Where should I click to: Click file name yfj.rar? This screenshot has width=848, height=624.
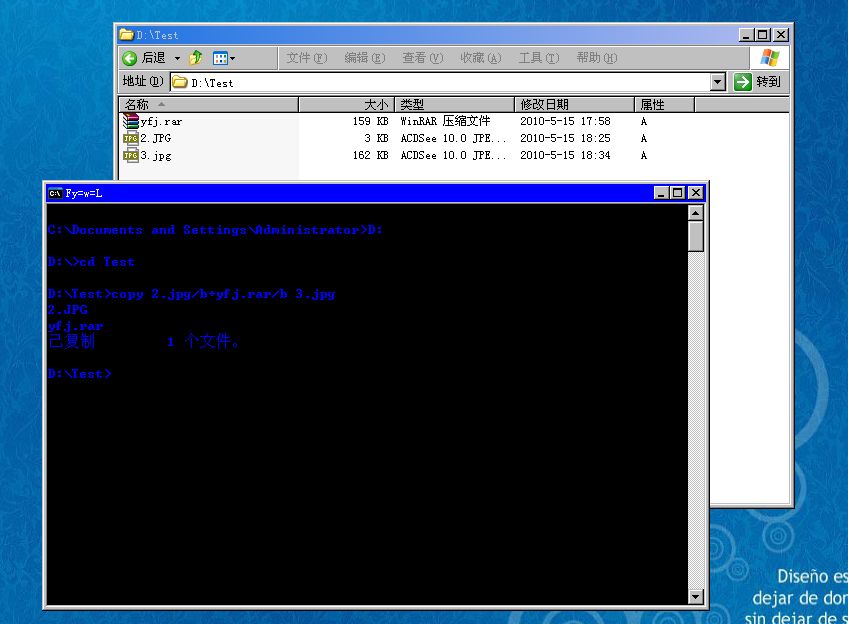[161, 122]
